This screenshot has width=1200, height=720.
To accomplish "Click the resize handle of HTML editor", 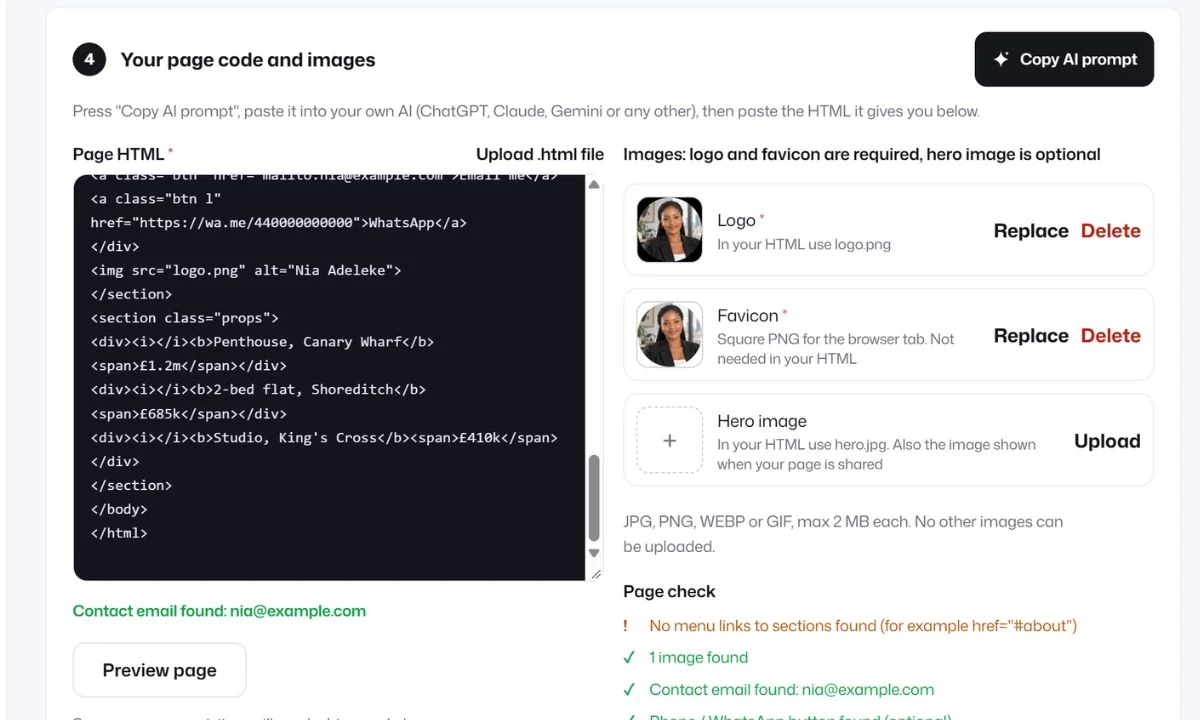I will [597, 574].
